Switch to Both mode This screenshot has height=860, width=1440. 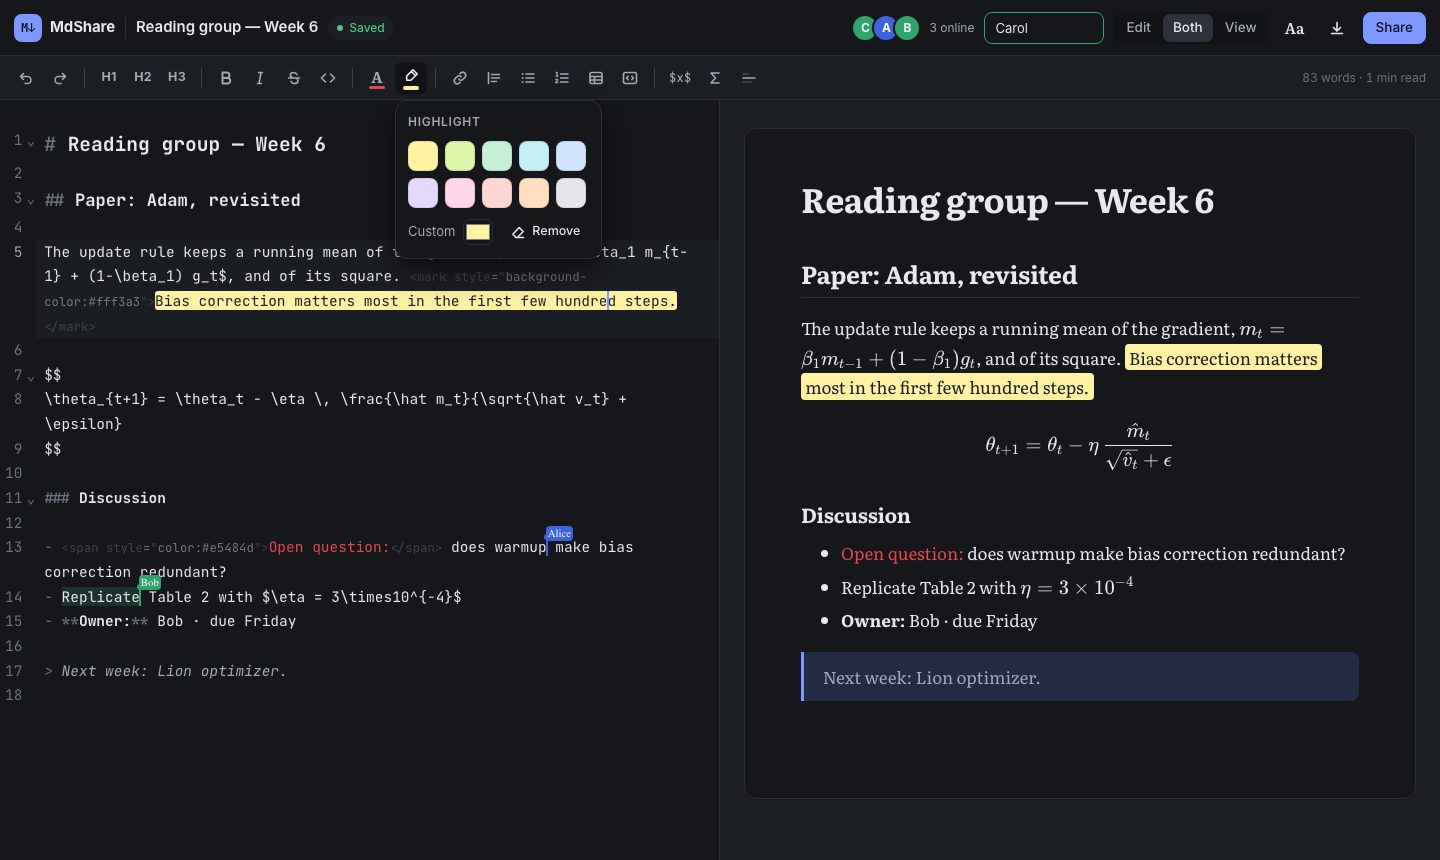(x=1188, y=28)
